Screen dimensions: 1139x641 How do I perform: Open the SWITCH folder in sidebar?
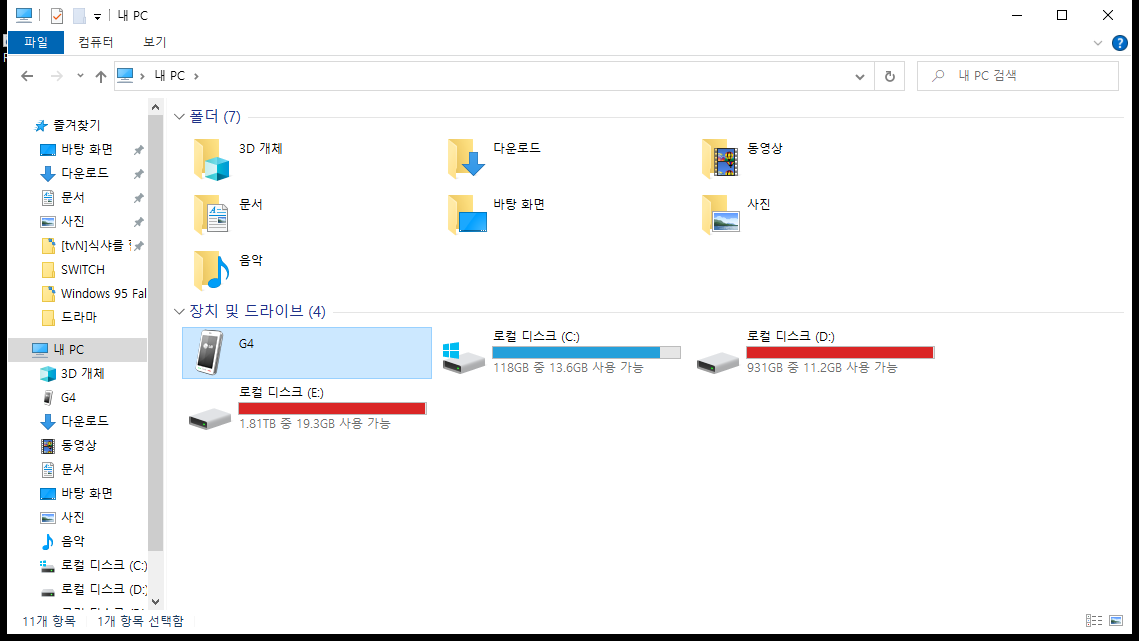83,270
